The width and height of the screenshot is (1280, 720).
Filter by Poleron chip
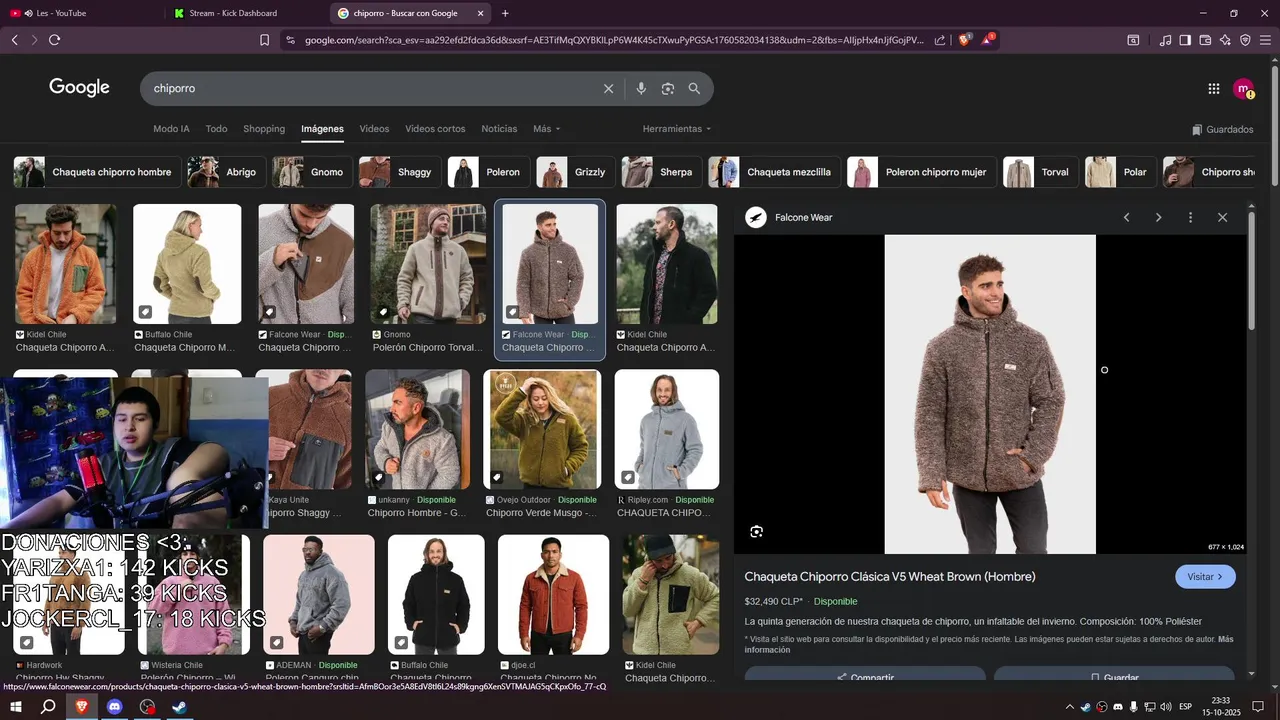click(489, 172)
